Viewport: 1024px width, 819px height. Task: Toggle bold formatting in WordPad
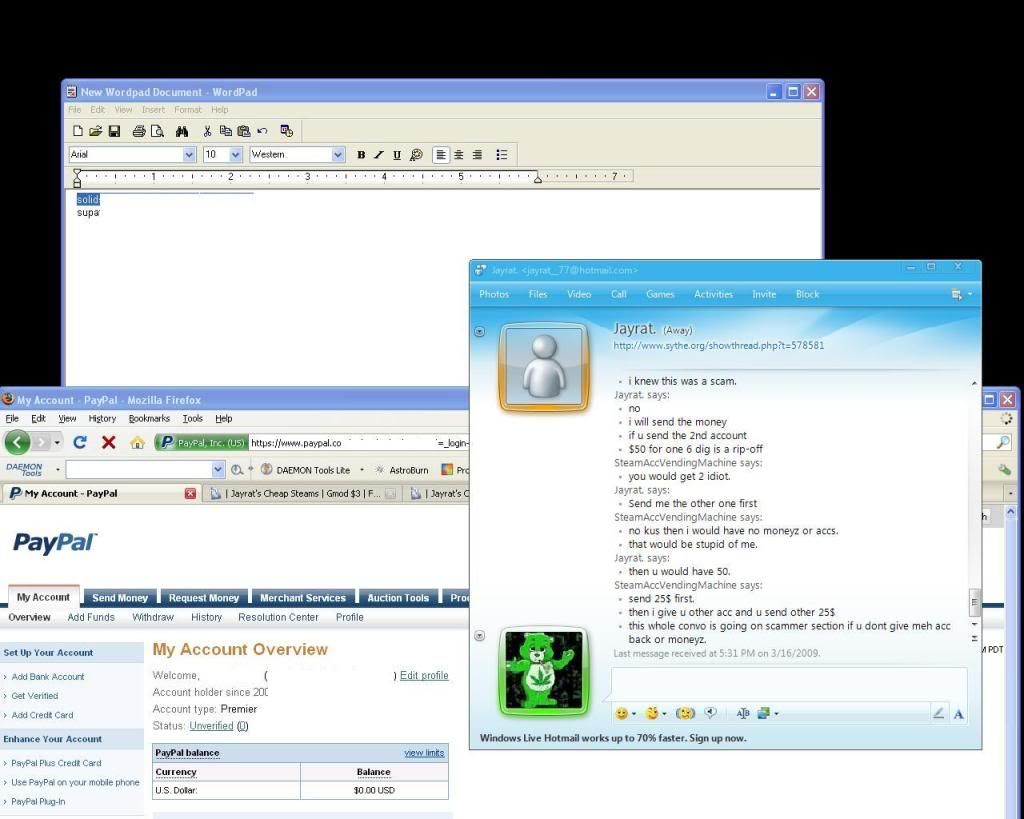pyautogui.click(x=361, y=155)
